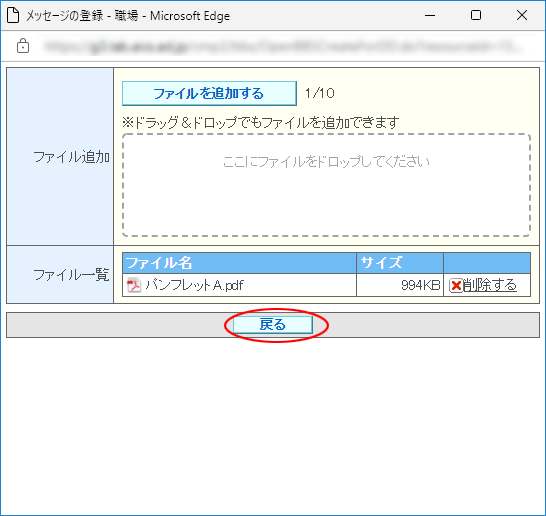Close the メッセージの登録 window
The height and width of the screenshot is (516, 546).
pos(522,15)
